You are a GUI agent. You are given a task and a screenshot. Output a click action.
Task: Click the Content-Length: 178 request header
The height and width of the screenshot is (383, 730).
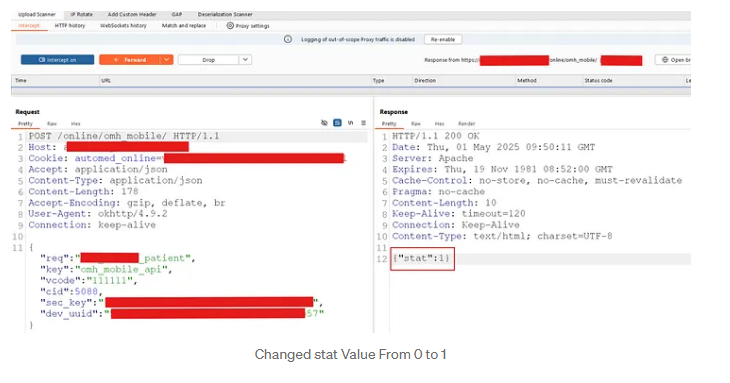tap(83, 192)
